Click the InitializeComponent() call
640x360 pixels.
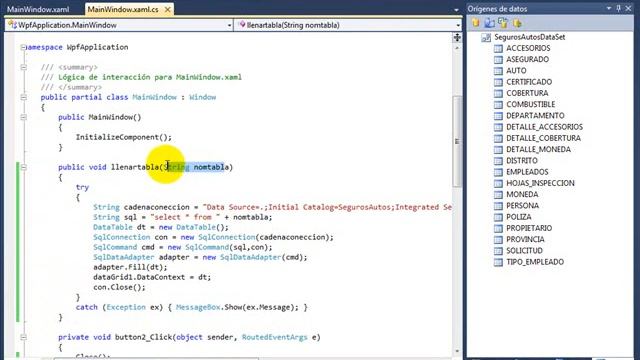coord(124,137)
